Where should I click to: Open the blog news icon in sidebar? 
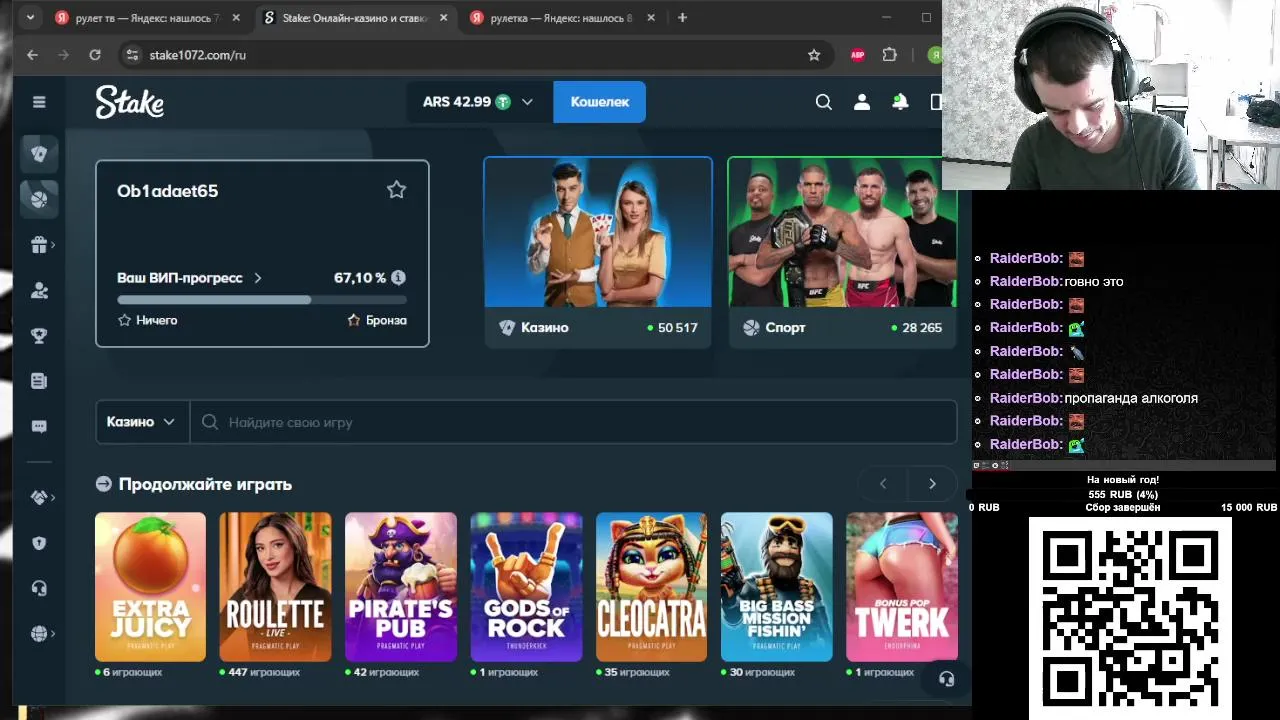39,381
